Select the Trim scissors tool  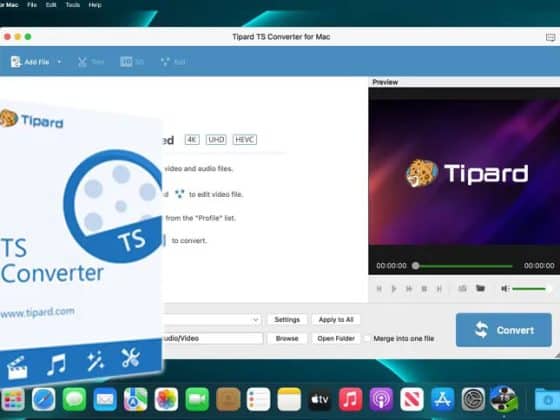coord(91,62)
